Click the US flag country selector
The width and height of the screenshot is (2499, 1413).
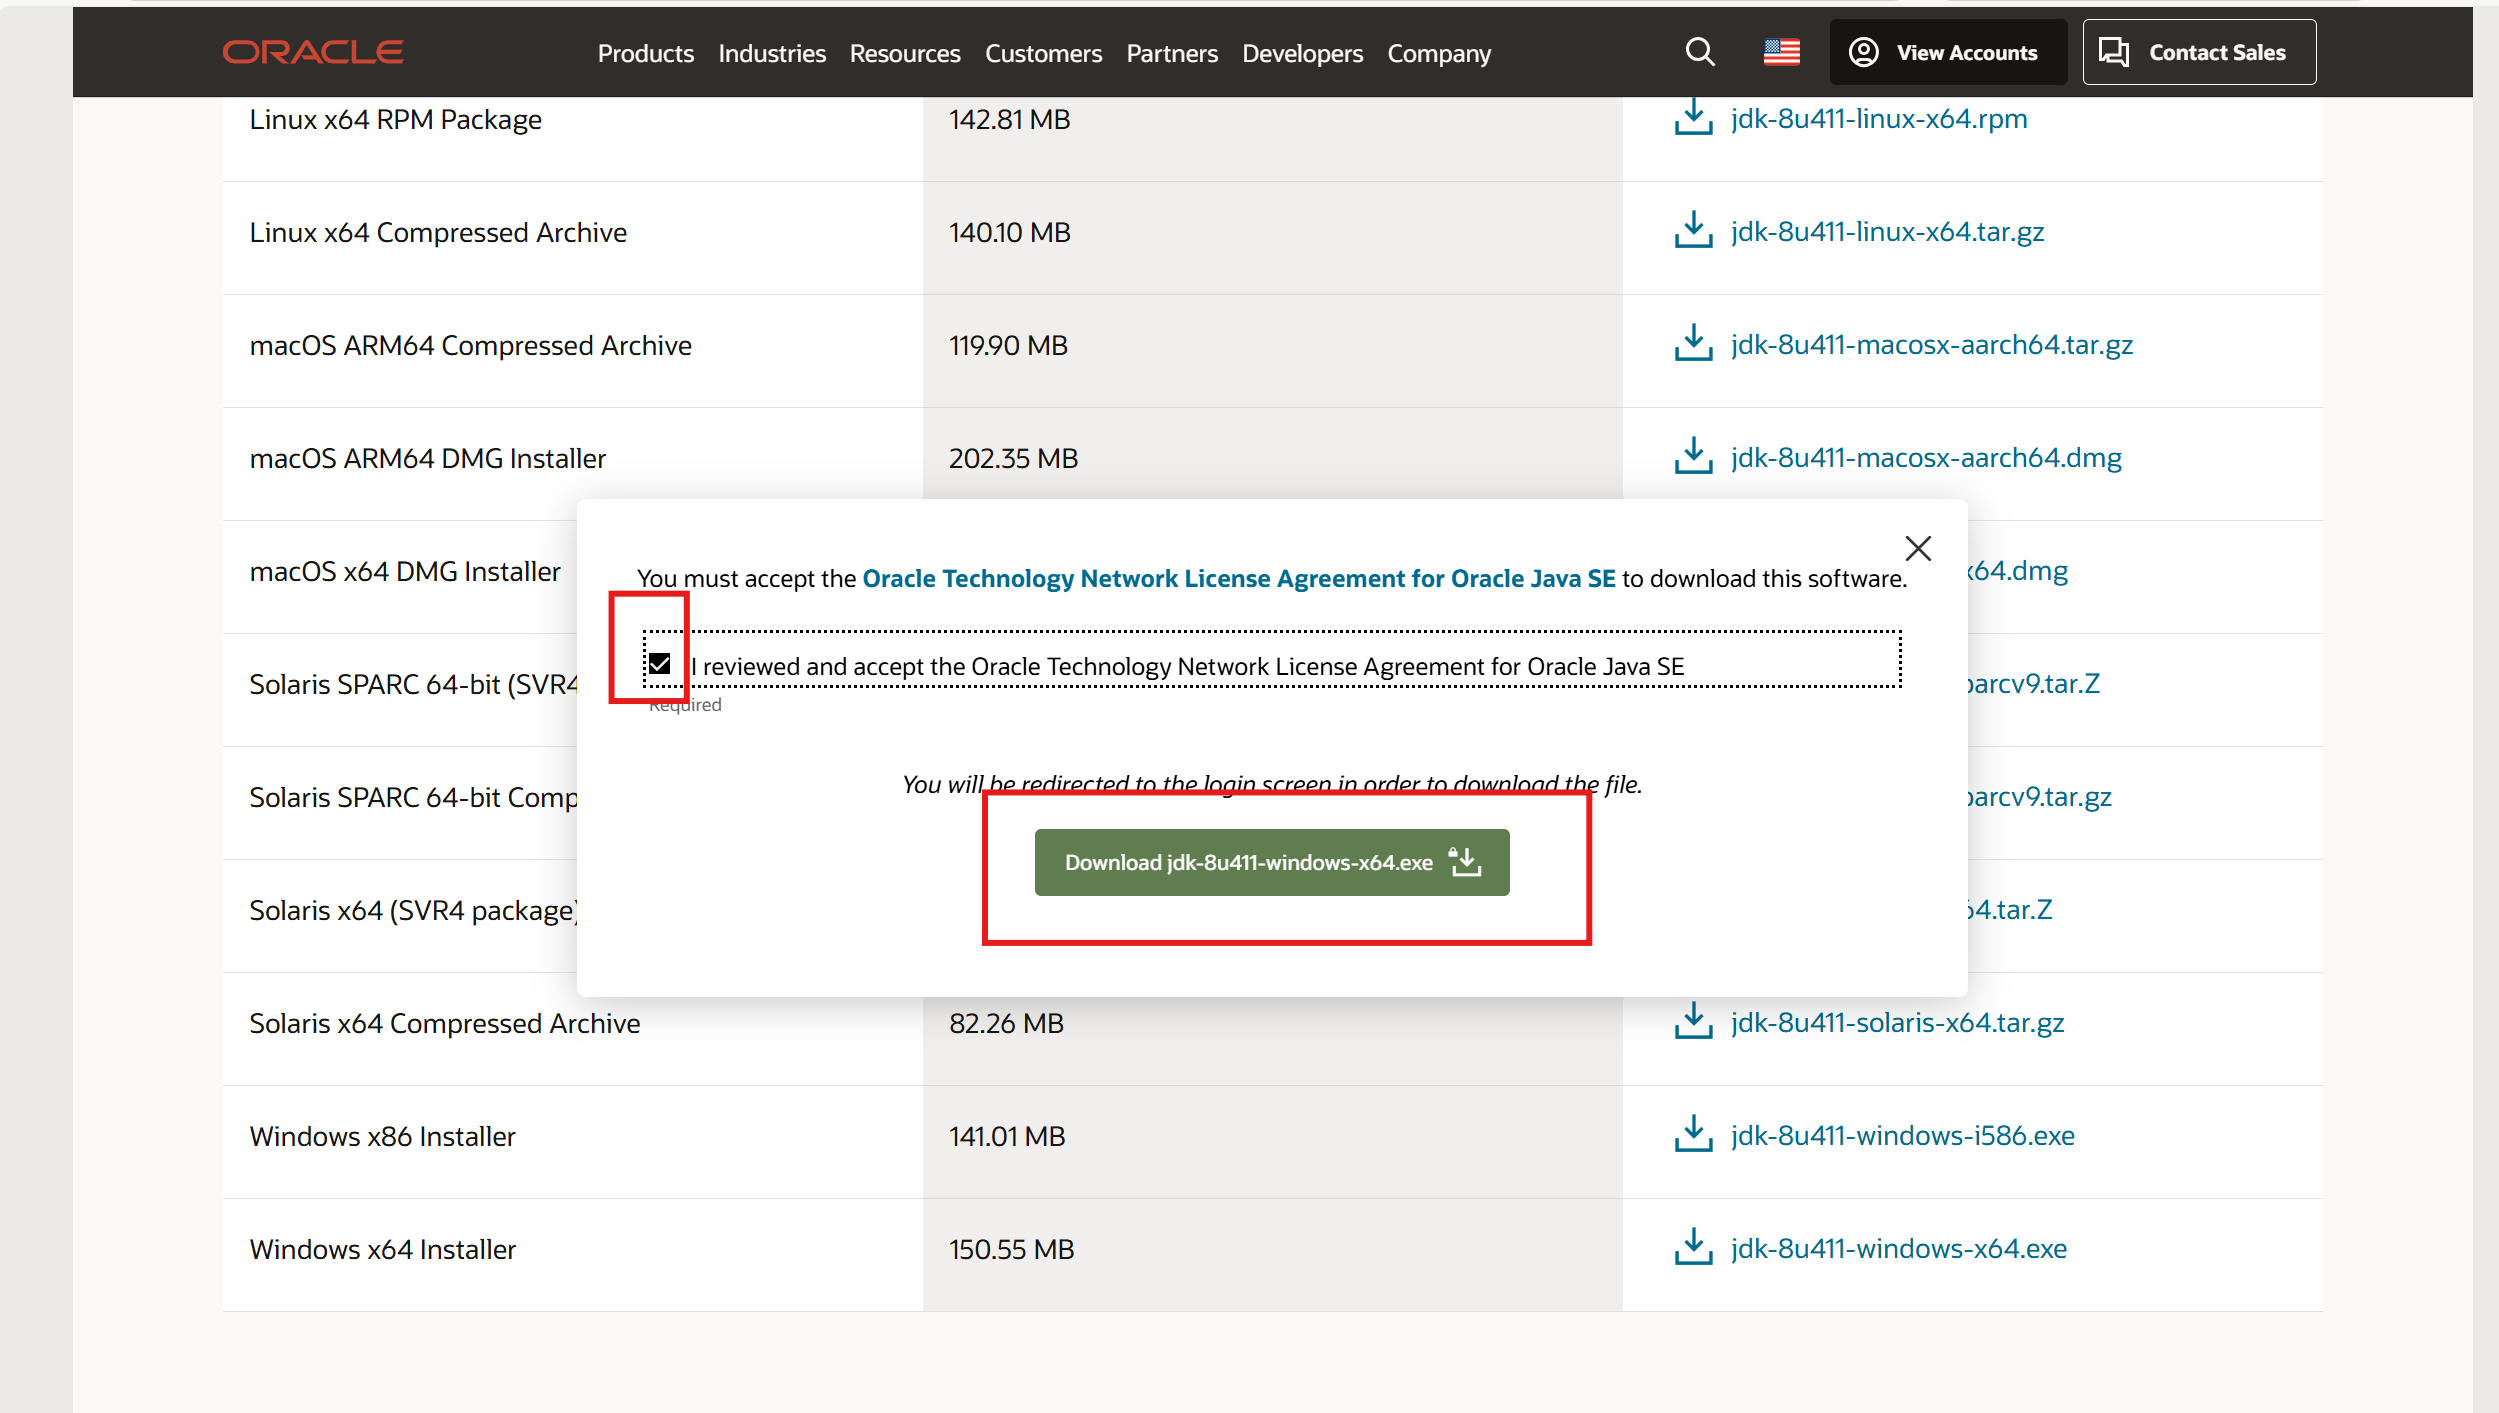[x=1781, y=52]
